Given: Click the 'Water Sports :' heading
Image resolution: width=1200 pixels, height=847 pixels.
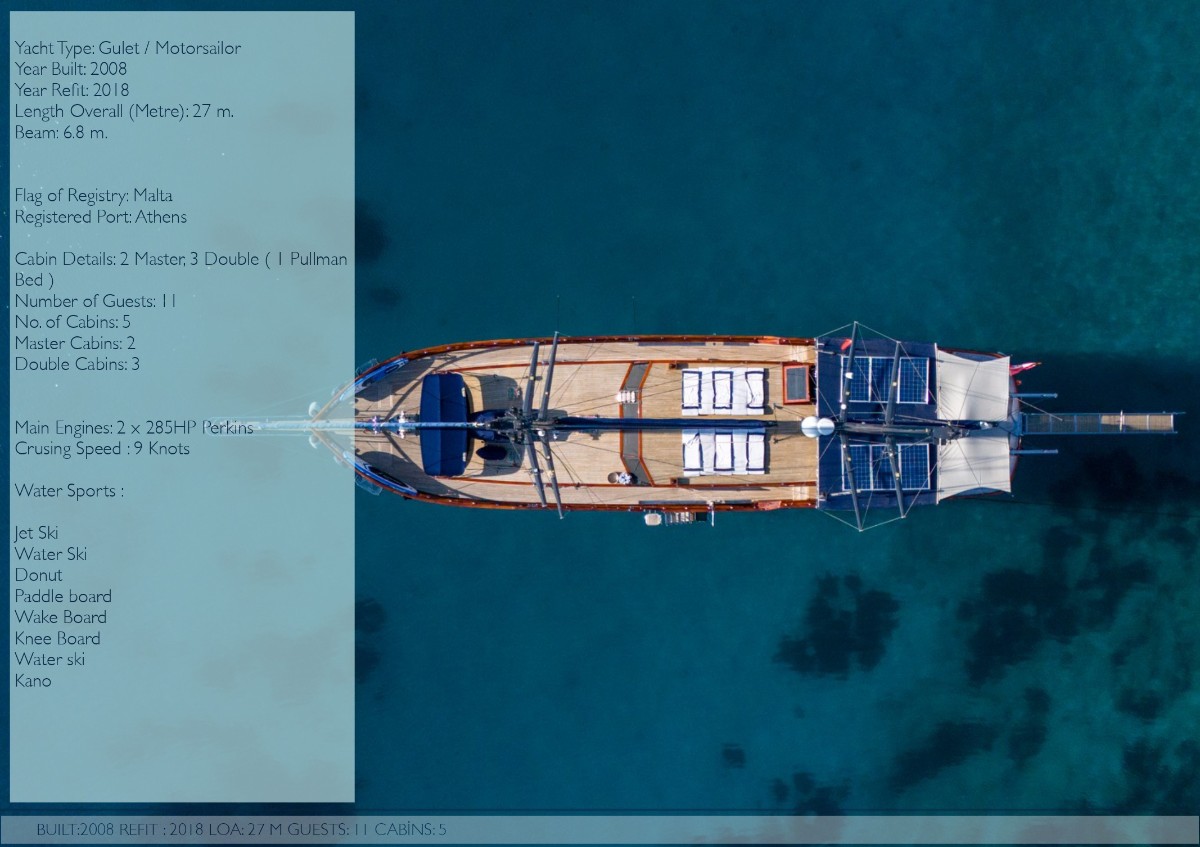Looking at the screenshot, I should pyautogui.click(x=69, y=490).
